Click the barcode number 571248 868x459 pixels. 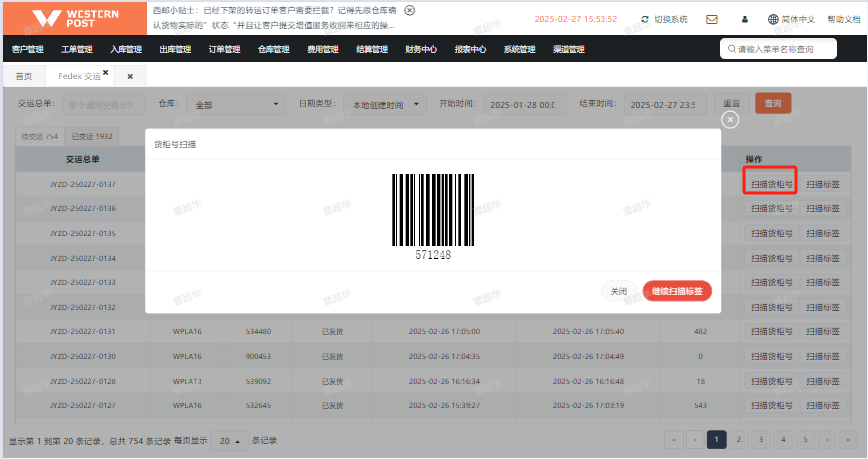pyautogui.click(x=433, y=255)
